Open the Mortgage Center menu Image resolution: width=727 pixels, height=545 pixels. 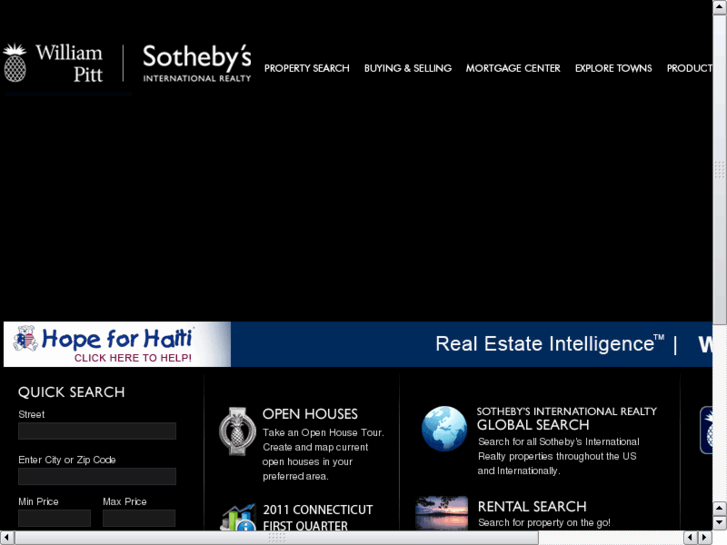513,68
